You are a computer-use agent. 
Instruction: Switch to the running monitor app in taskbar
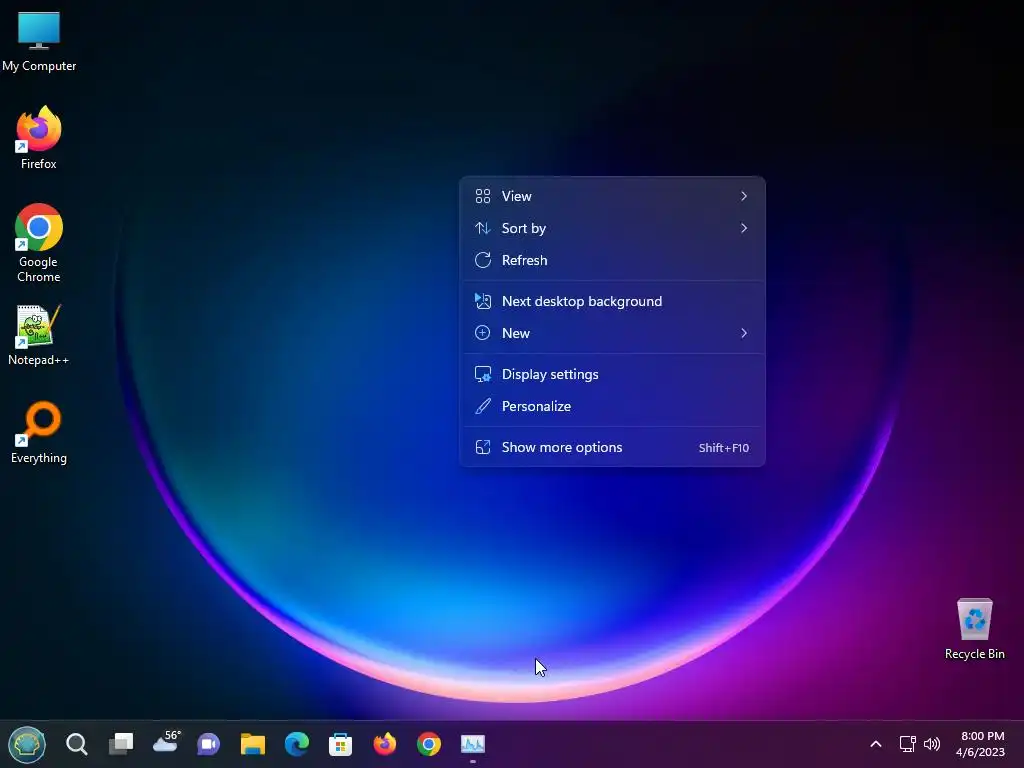tap(473, 744)
